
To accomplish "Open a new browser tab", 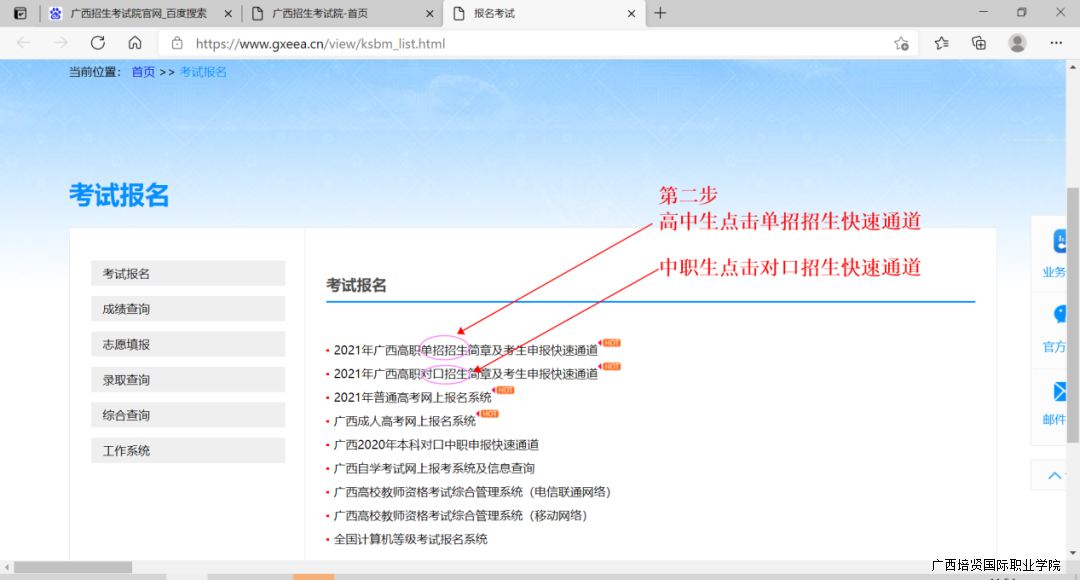I will coord(660,13).
